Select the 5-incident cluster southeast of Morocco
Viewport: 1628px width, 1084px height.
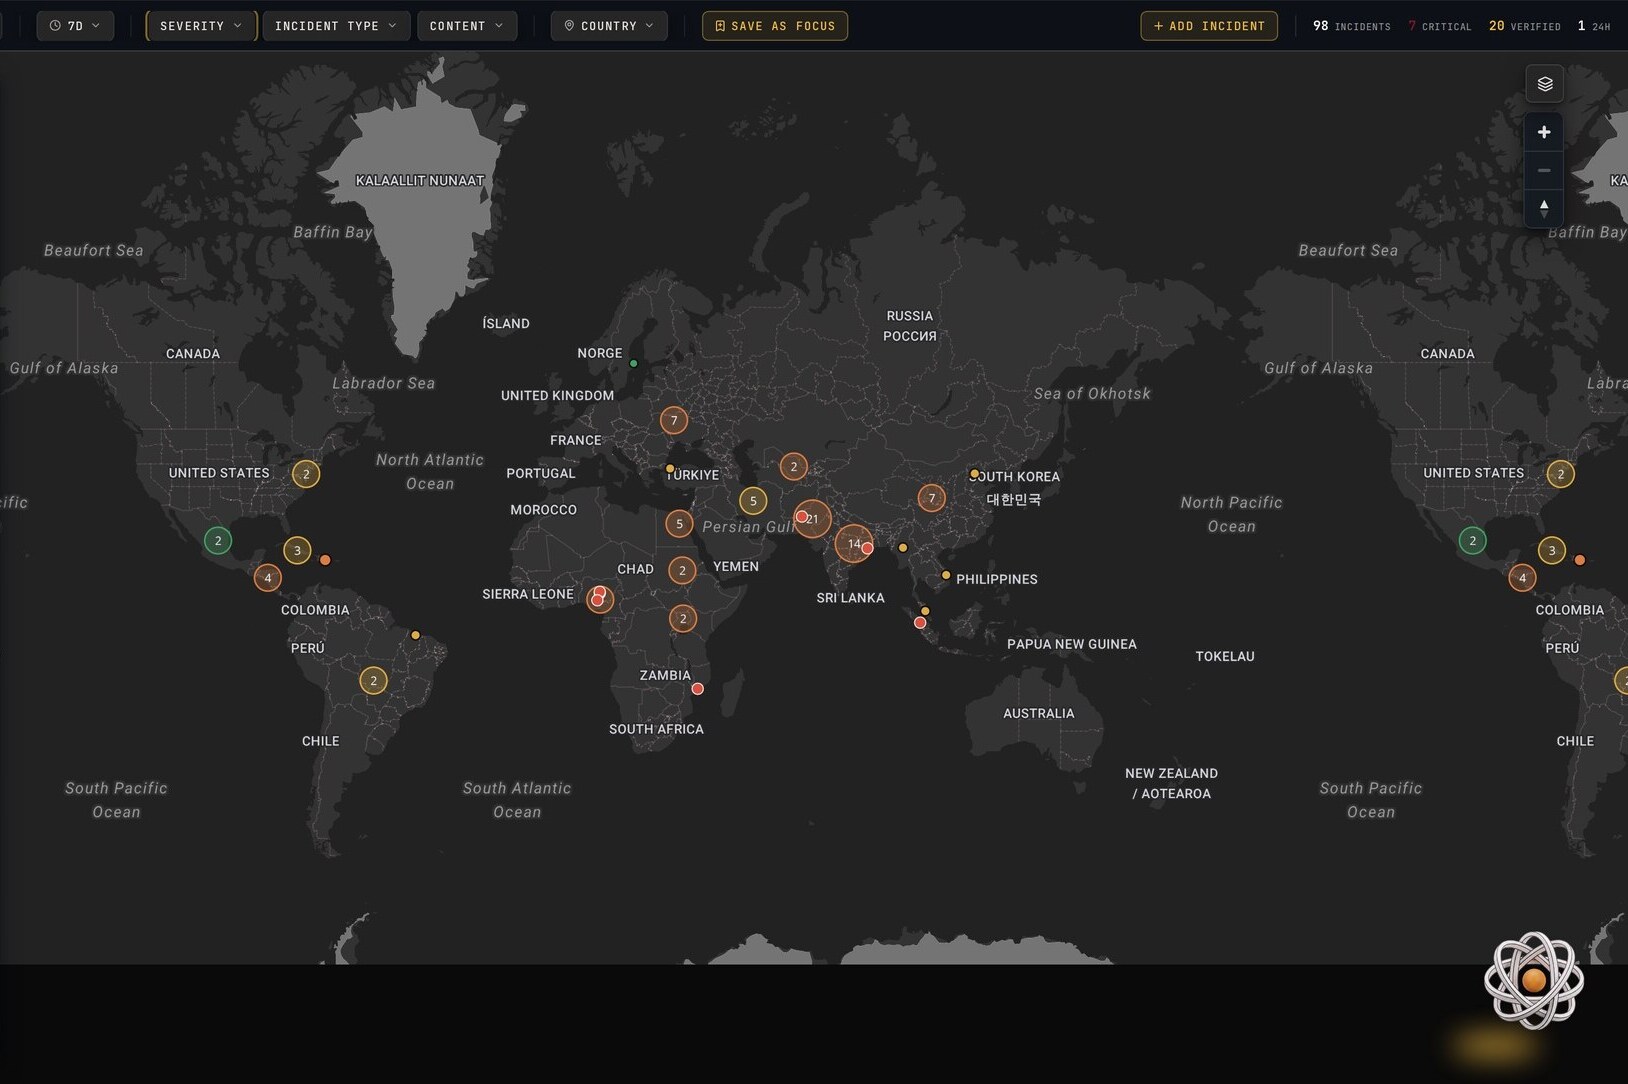pos(679,523)
